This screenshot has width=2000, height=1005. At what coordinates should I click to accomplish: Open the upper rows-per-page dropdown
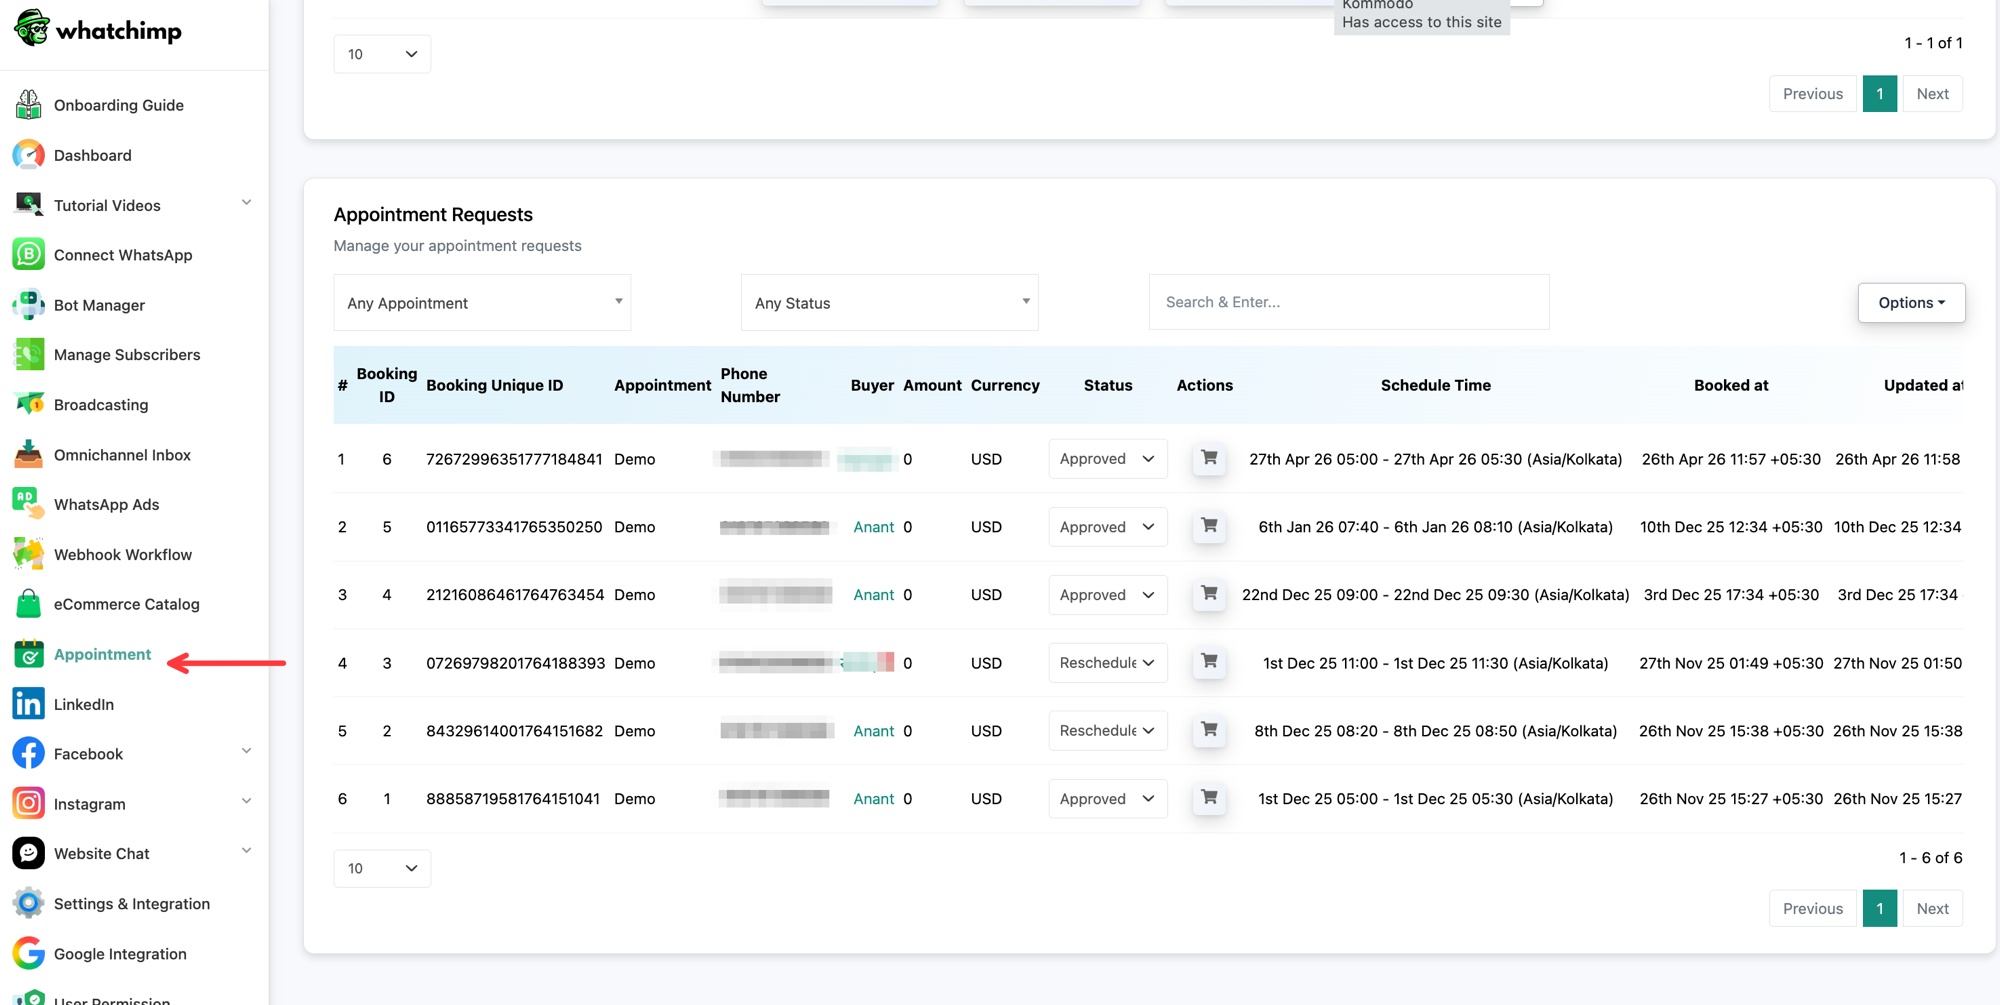[382, 54]
